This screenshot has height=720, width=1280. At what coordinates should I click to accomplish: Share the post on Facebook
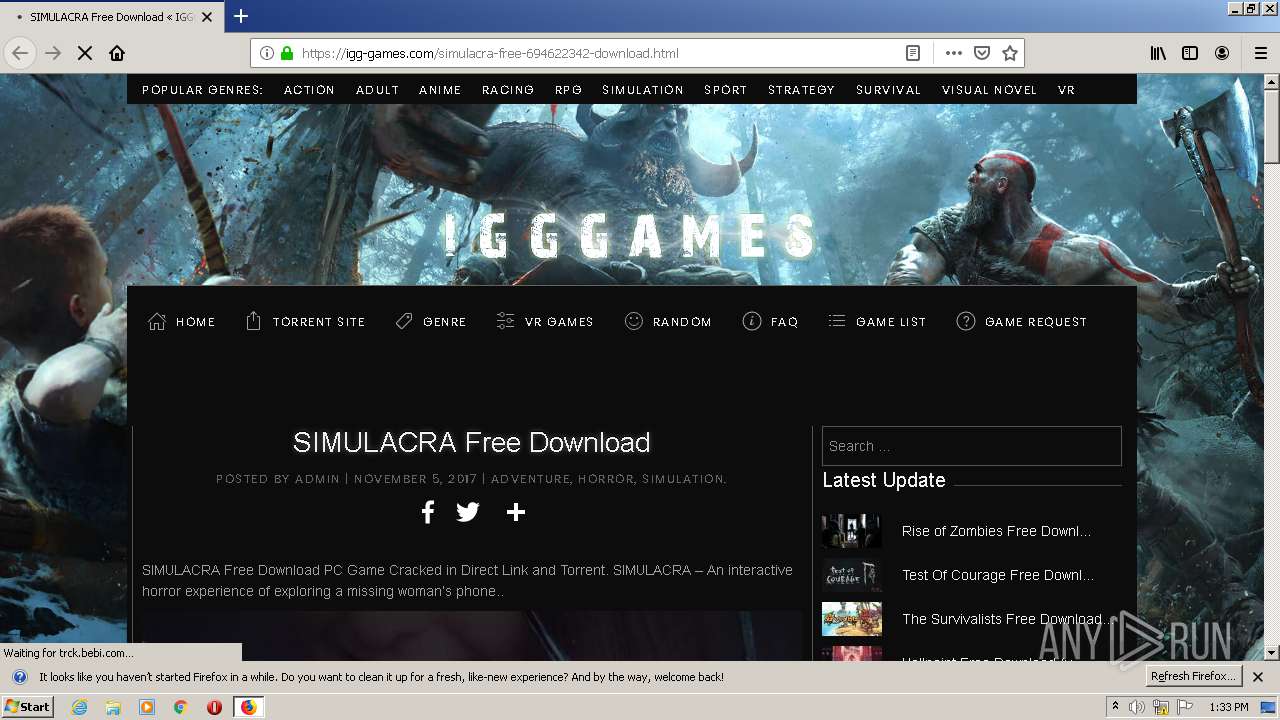point(427,512)
